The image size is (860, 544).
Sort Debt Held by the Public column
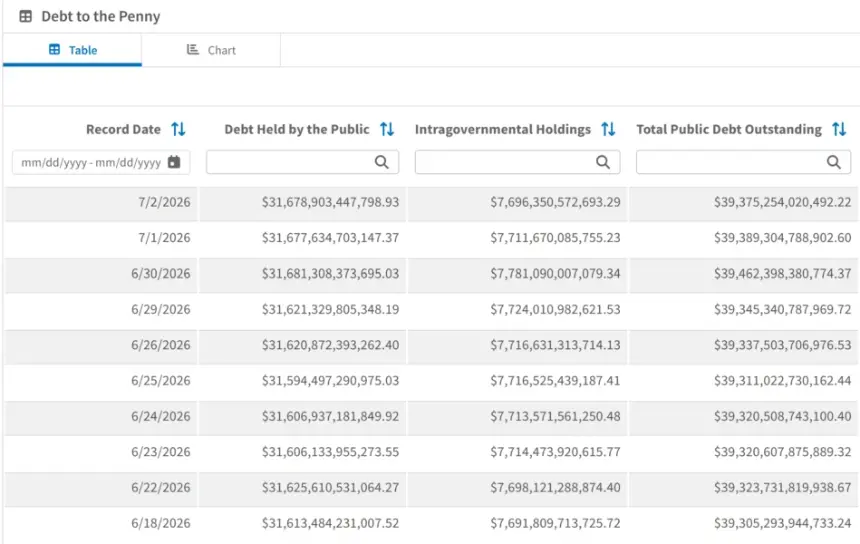pyautogui.click(x=387, y=129)
